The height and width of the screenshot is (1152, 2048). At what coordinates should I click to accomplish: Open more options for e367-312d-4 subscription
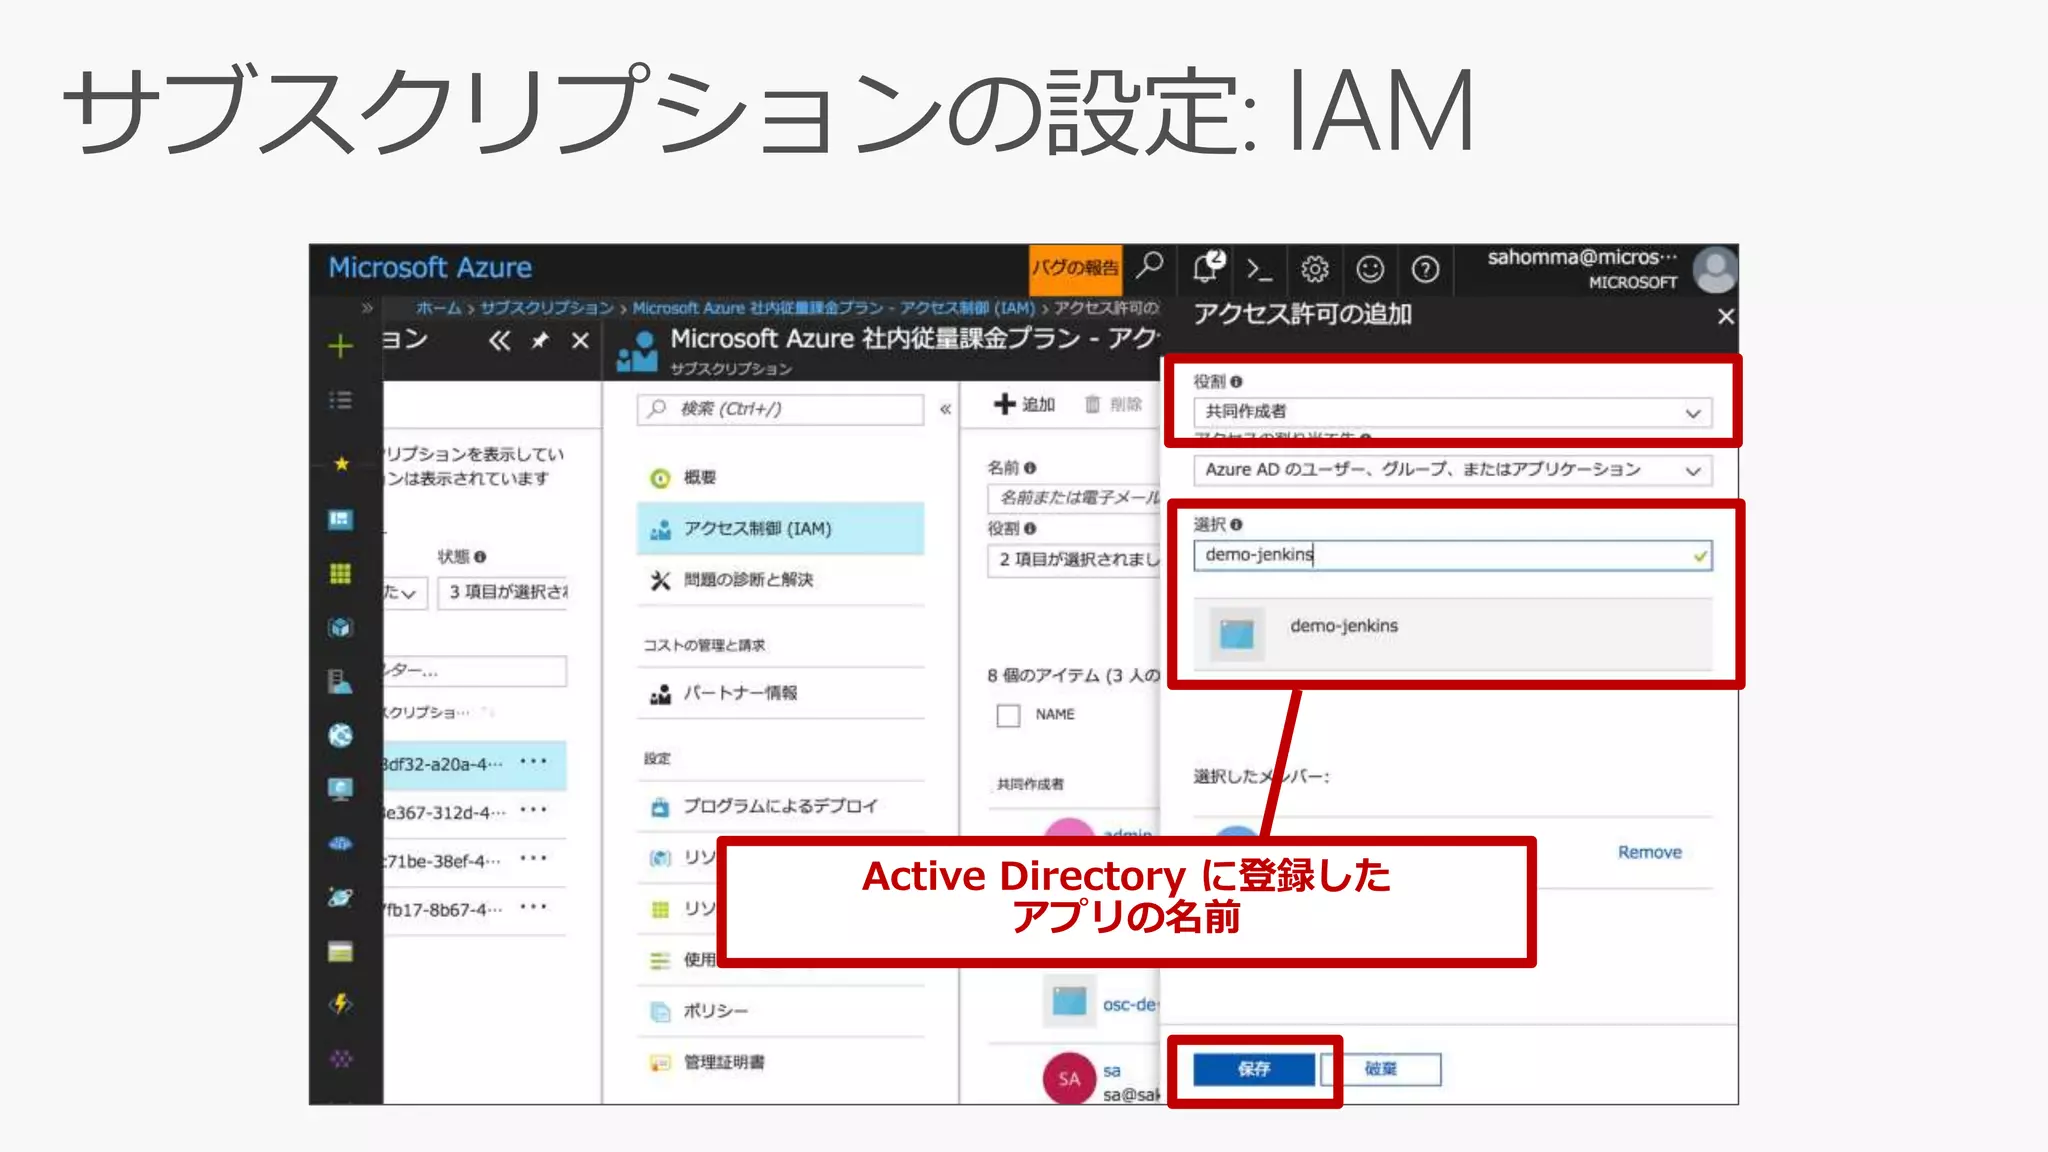[x=534, y=810]
